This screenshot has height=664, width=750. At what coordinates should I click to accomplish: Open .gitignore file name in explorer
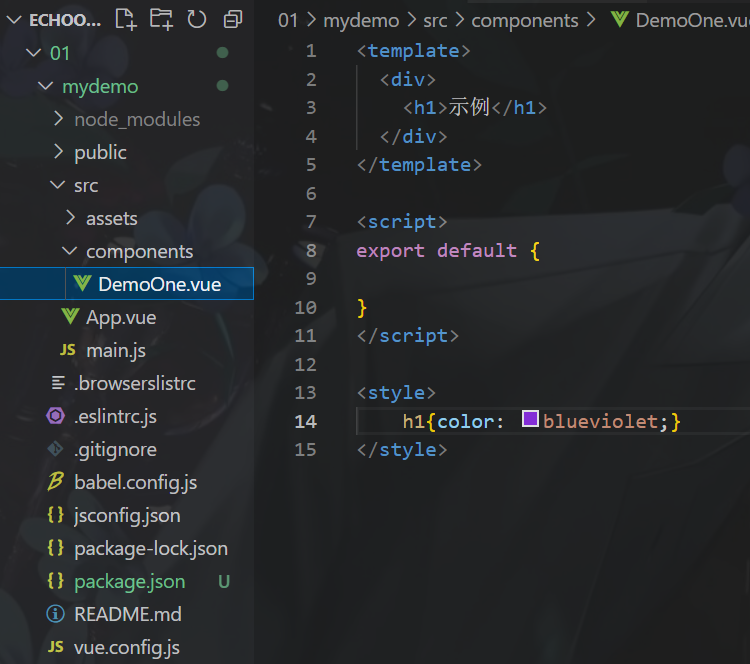115,450
